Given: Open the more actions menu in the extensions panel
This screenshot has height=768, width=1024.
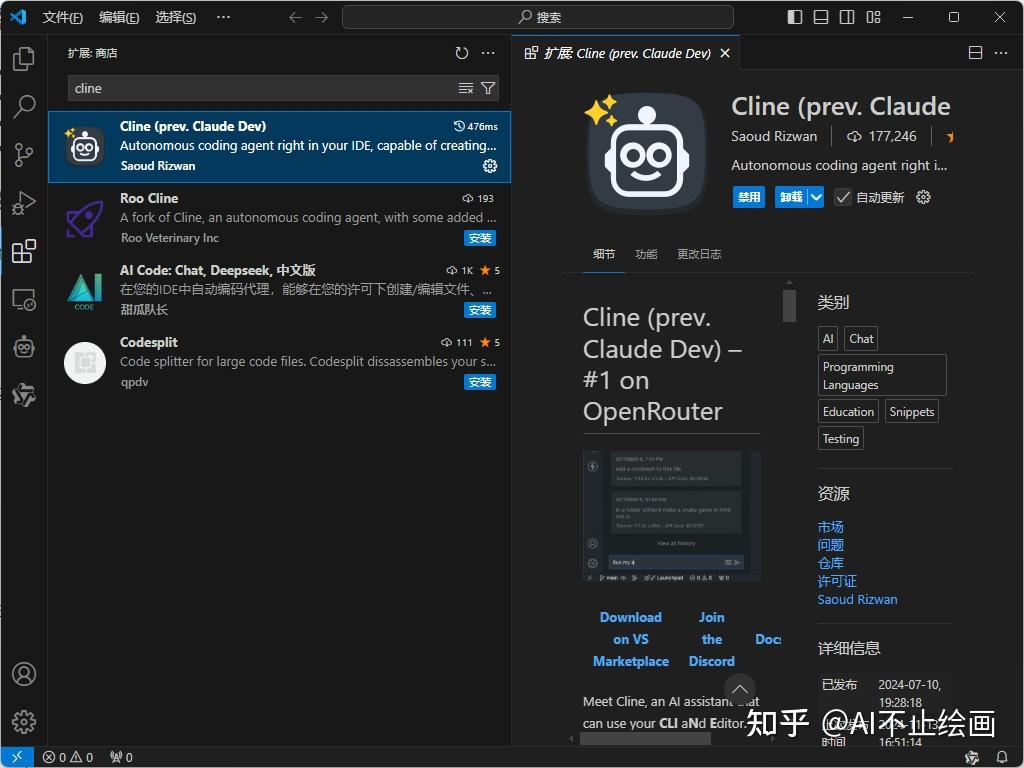Looking at the screenshot, I should pyautogui.click(x=487, y=53).
